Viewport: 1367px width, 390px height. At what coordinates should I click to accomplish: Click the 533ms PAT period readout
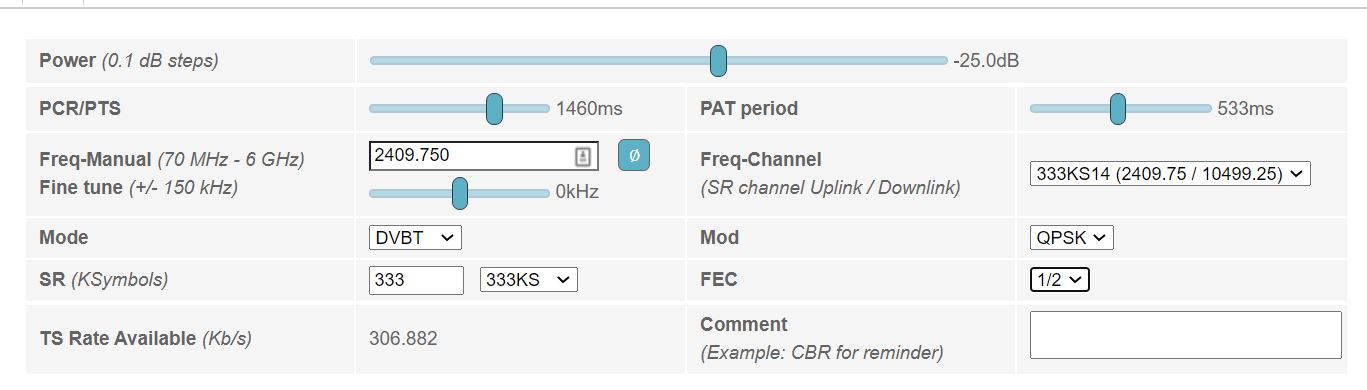click(x=1246, y=109)
